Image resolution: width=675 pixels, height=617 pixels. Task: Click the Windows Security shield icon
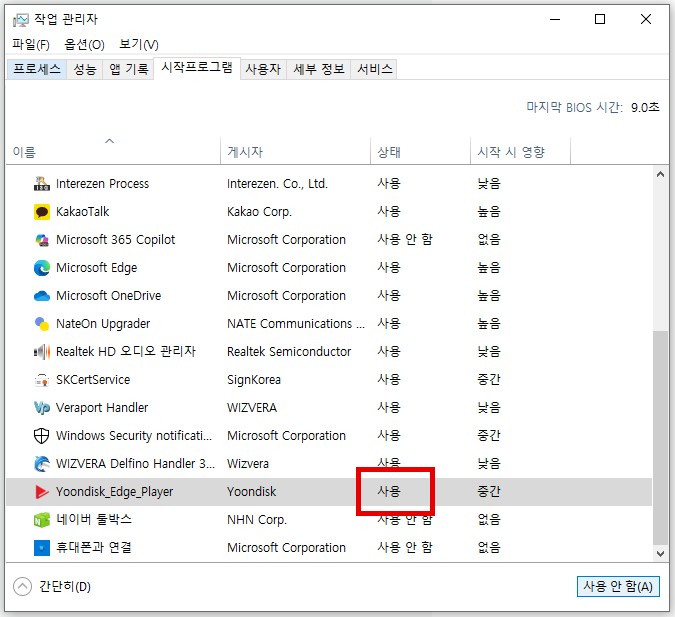click(x=42, y=436)
